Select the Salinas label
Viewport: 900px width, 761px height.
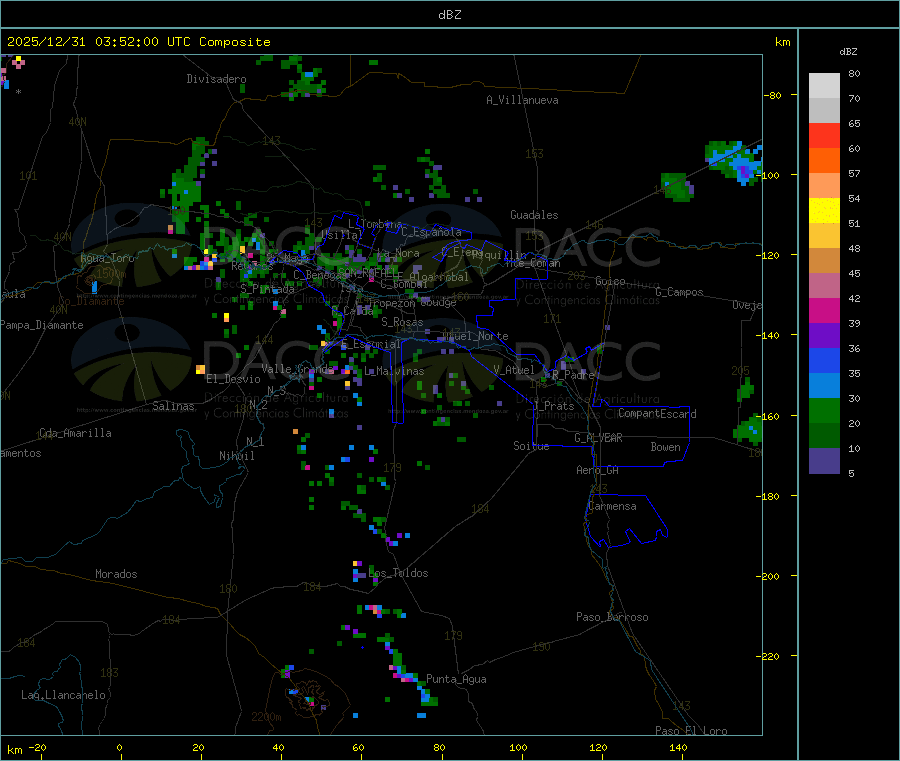[173, 406]
